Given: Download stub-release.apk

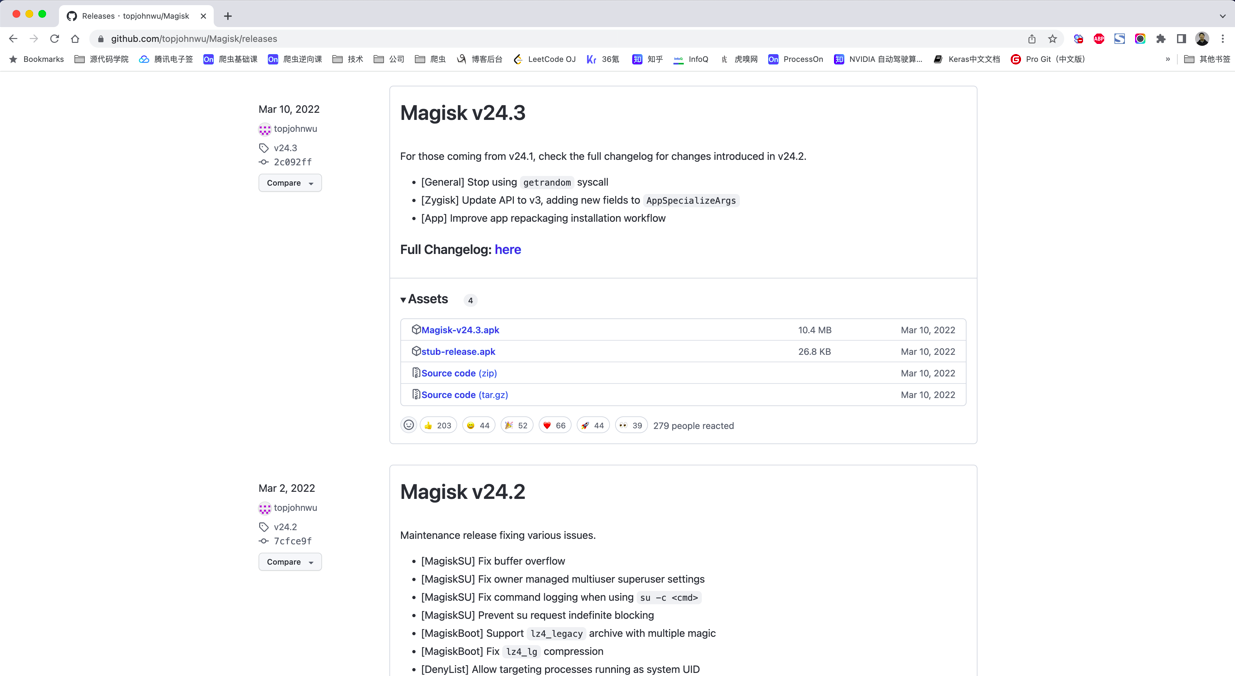Looking at the screenshot, I should [458, 352].
